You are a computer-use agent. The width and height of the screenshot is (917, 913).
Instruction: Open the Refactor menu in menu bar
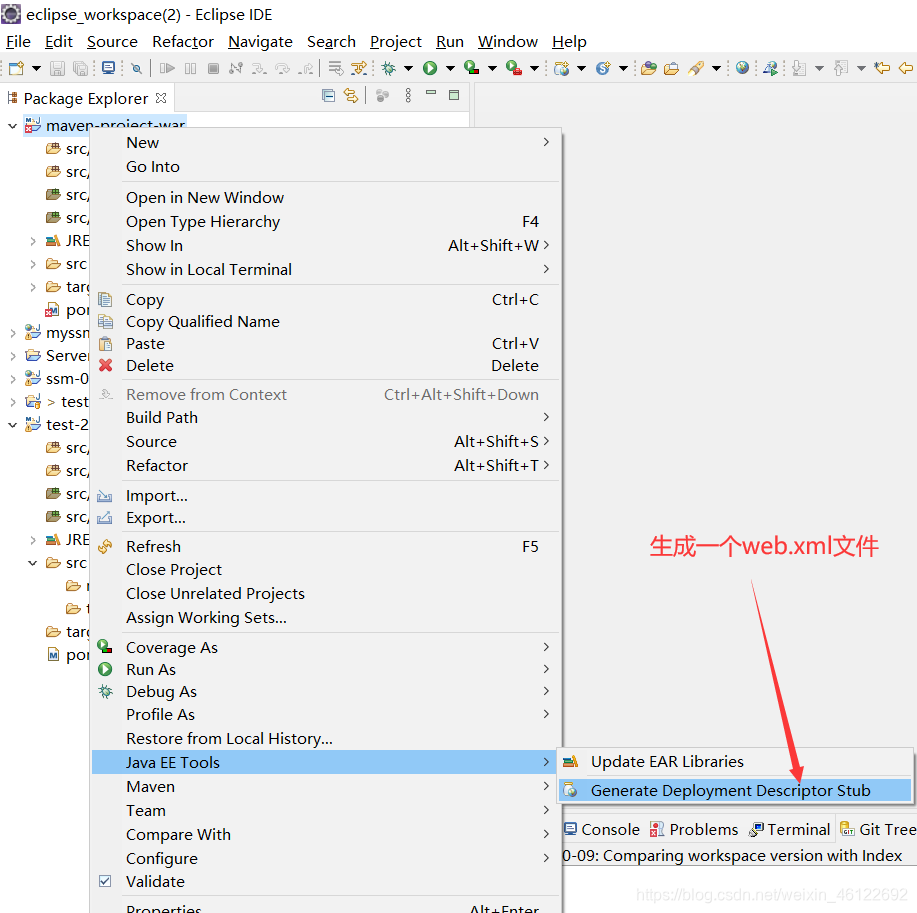point(183,42)
